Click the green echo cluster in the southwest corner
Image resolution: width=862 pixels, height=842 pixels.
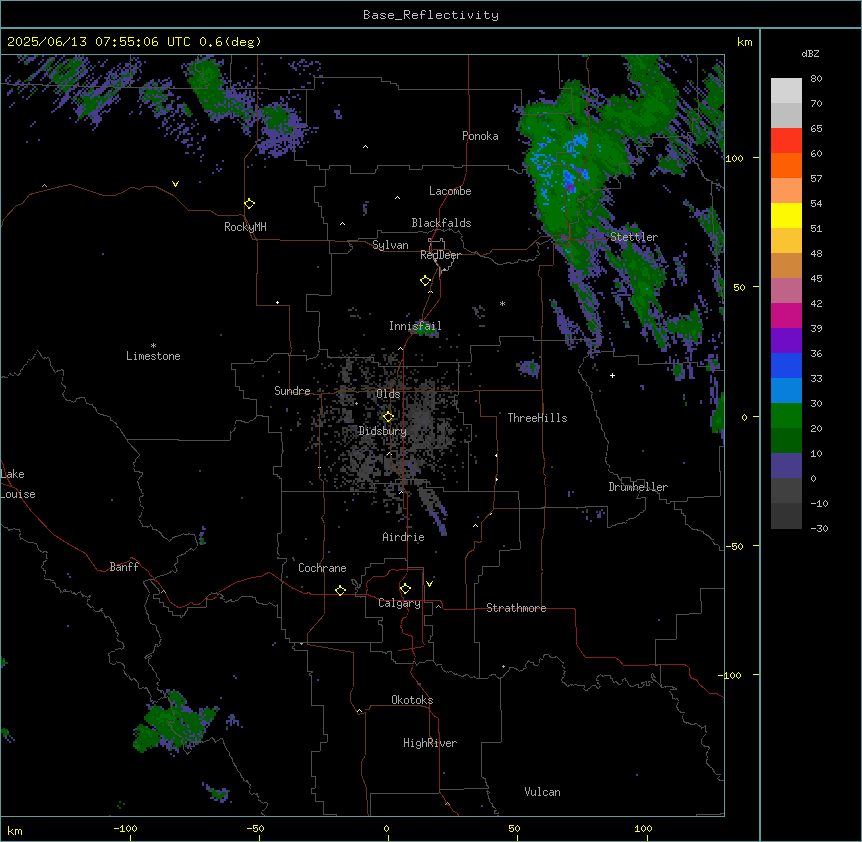pos(175,721)
